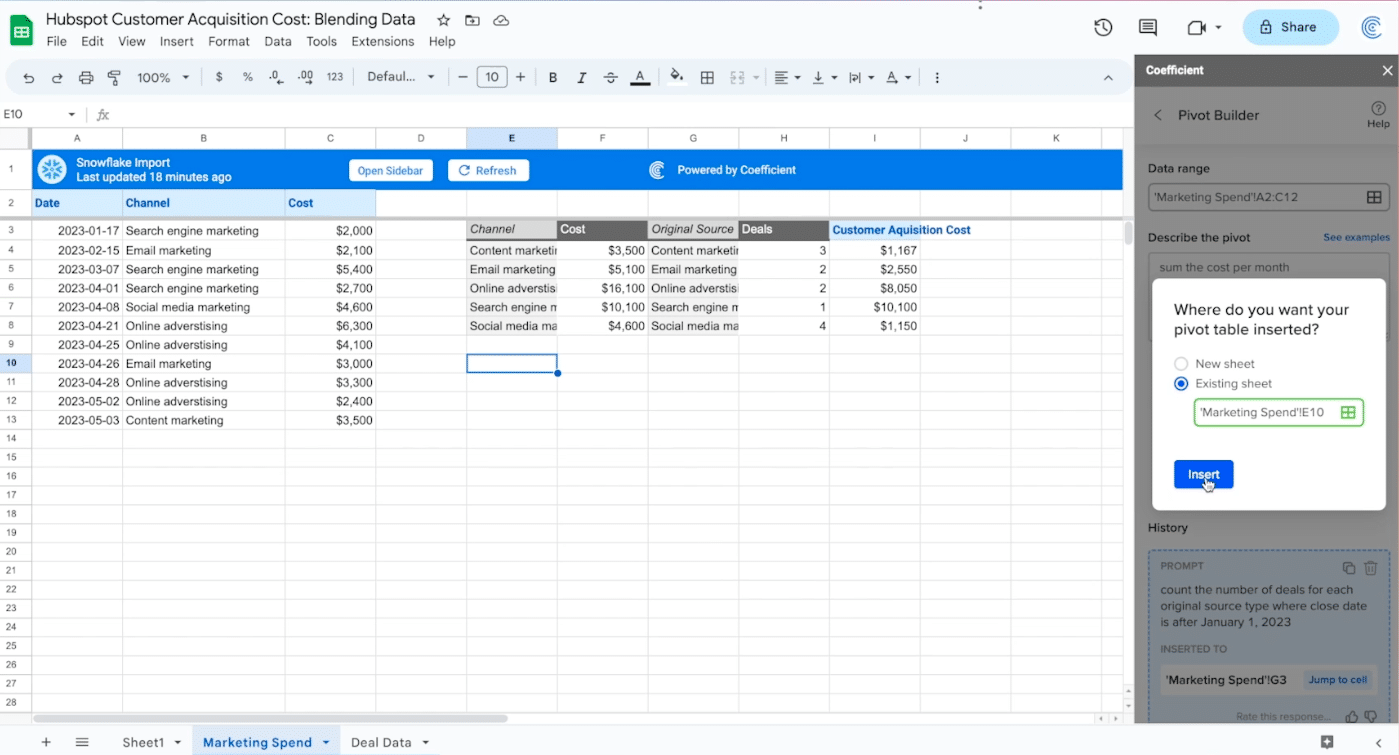Screen dimensions: 1399x755
Task: View cloud save status icon
Action: click(x=501, y=20)
